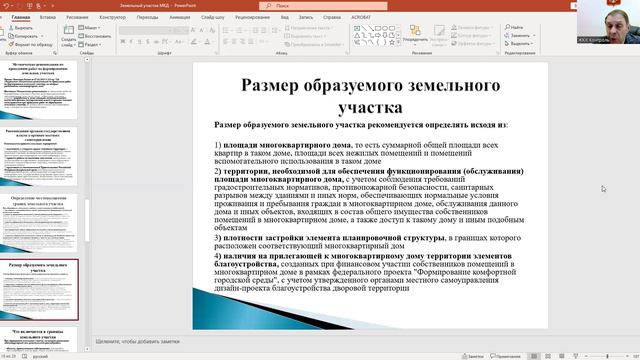Open Notes (Заметки) pane from status bar
This screenshot has height=360, width=640.
pyautogui.click(x=473, y=356)
